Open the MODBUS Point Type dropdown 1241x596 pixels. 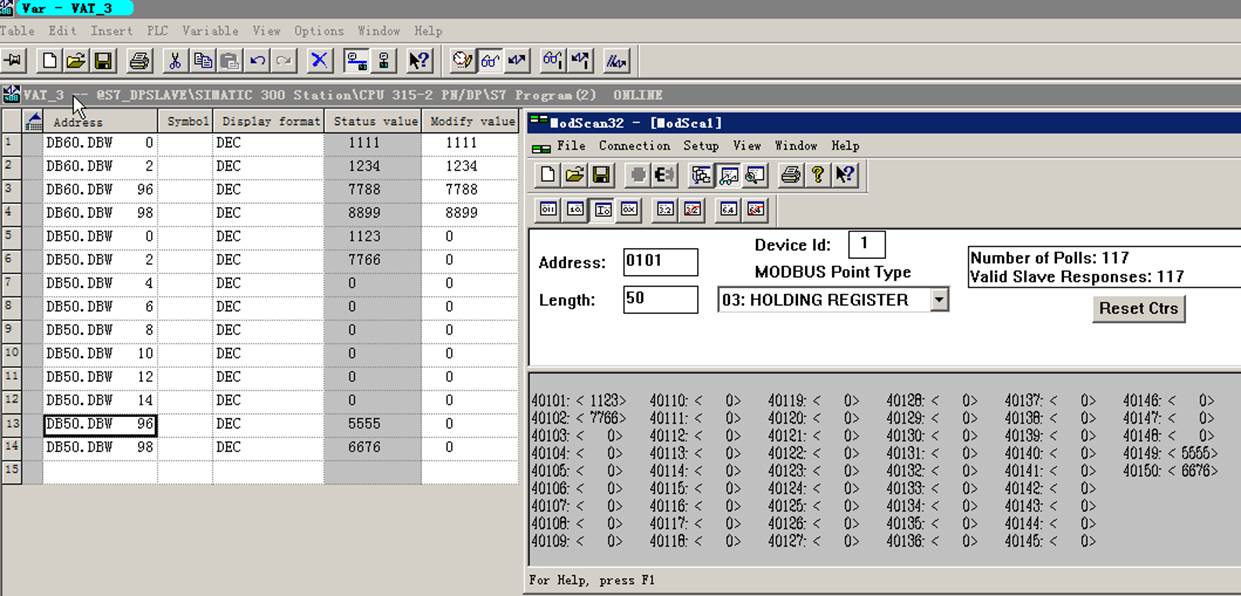(938, 300)
